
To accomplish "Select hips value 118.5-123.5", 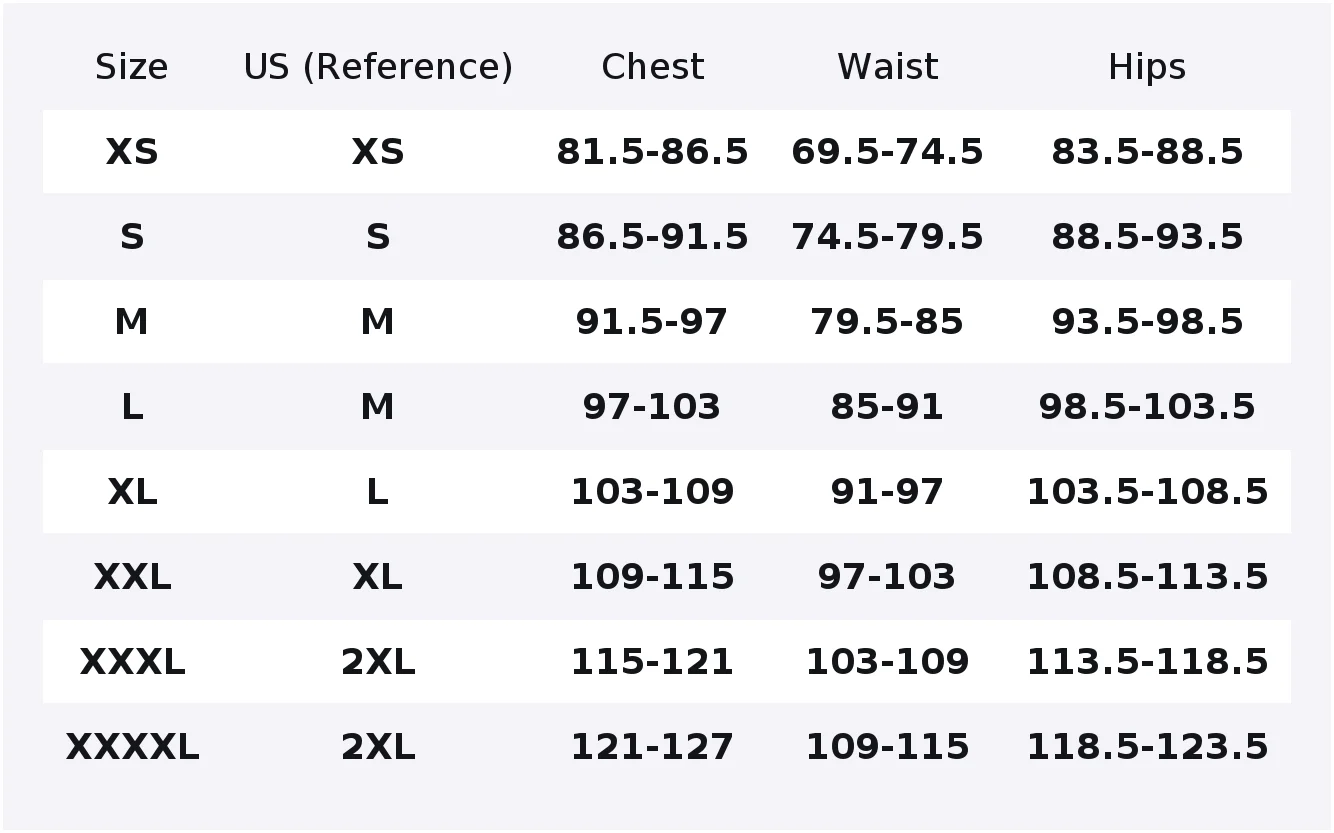I will (x=1147, y=747).
